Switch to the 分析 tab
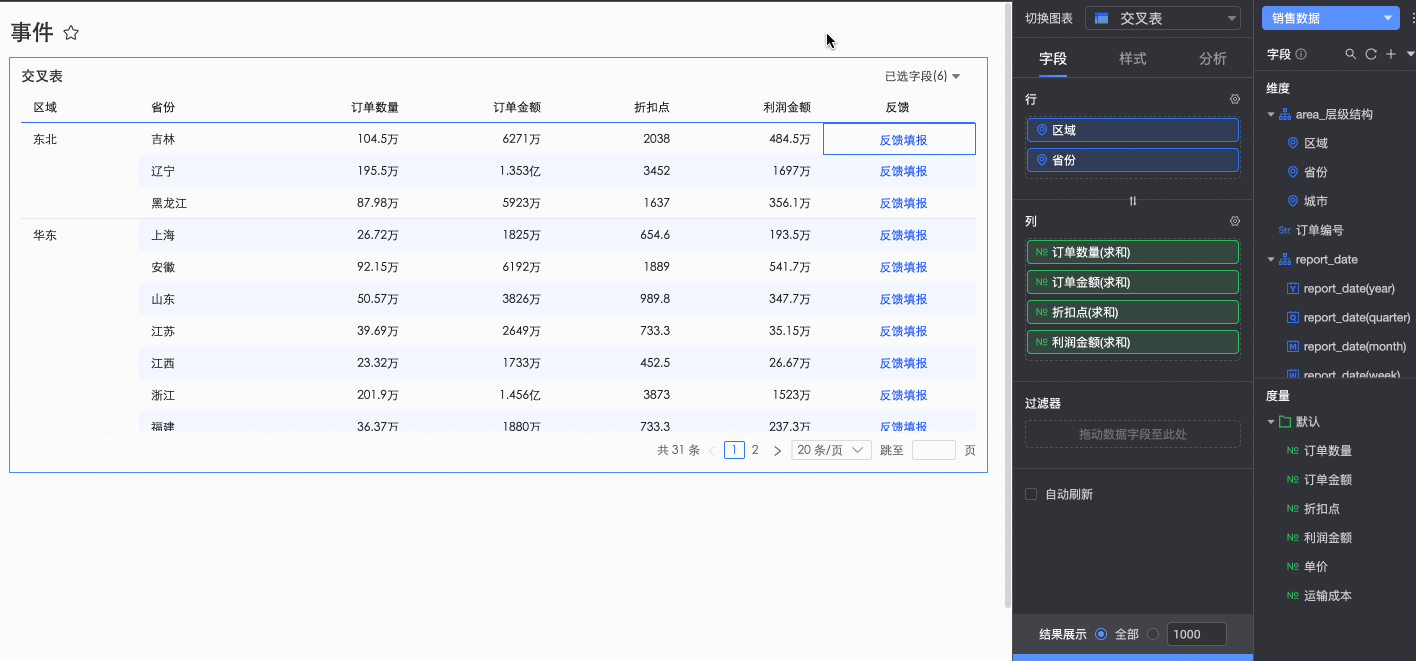The width and height of the screenshot is (1416, 661). (1212, 59)
